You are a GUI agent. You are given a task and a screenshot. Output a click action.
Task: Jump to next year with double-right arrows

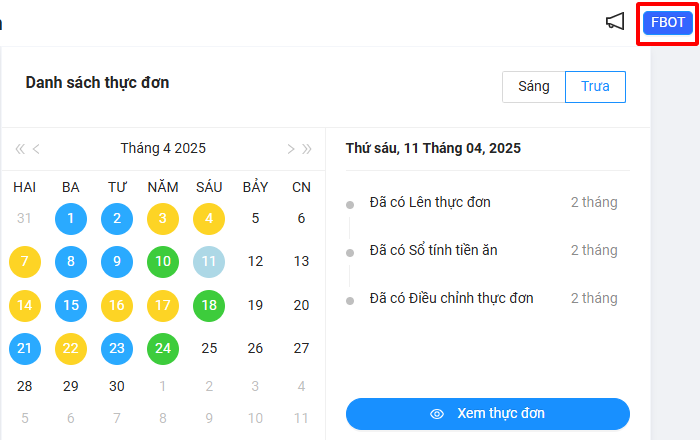307,149
